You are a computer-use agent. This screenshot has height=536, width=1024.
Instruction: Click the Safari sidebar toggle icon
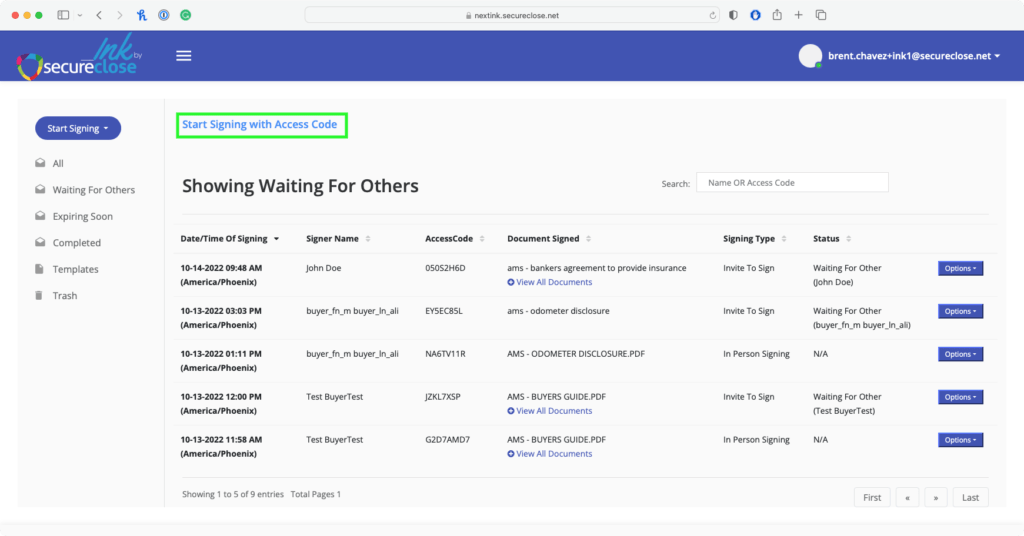coord(64,16)
